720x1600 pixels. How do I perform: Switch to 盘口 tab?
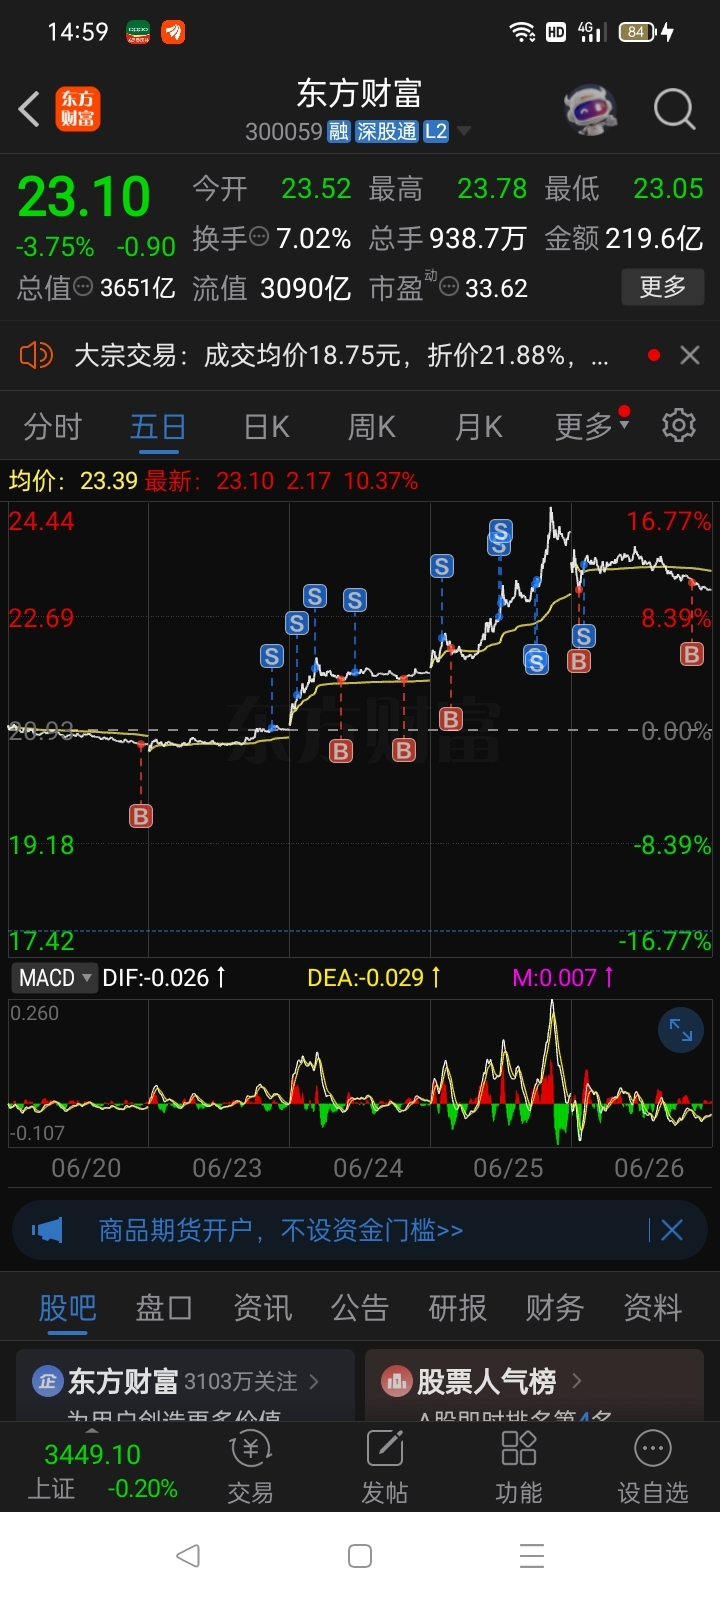163,1308
